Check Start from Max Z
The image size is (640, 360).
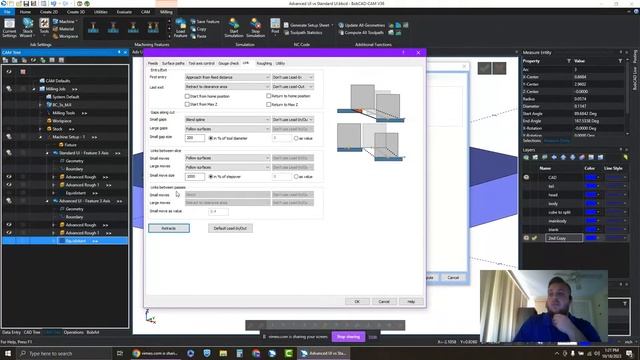click(x=187, y=104)
